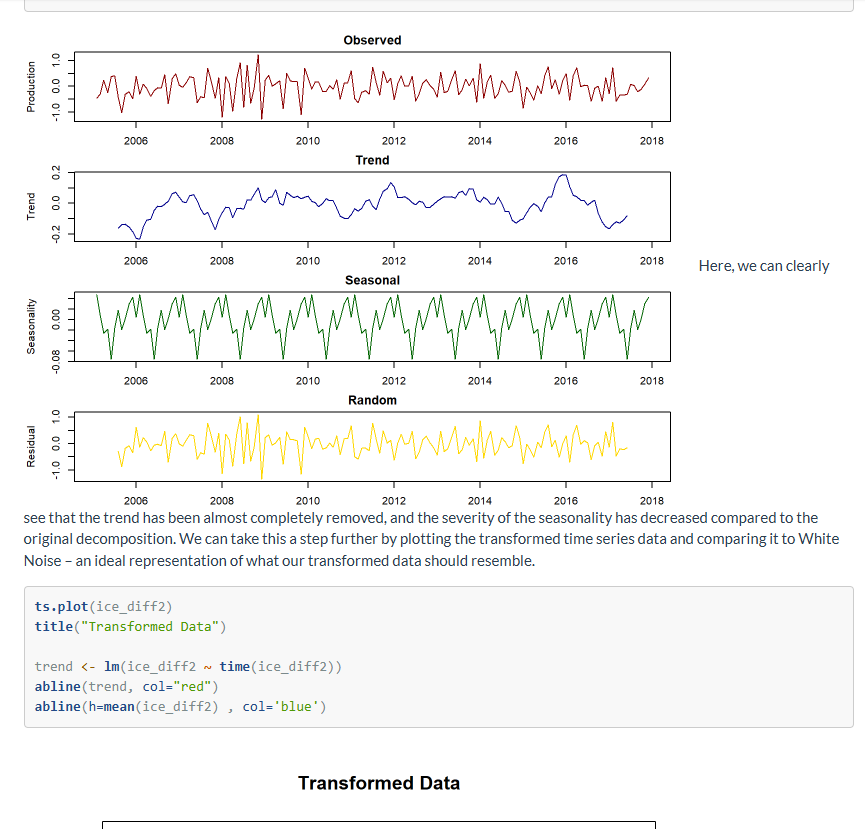Click the abline col="red" code line
Image resolution: width=865 pixels, height=829 pixels.
(x=126, y=686)
